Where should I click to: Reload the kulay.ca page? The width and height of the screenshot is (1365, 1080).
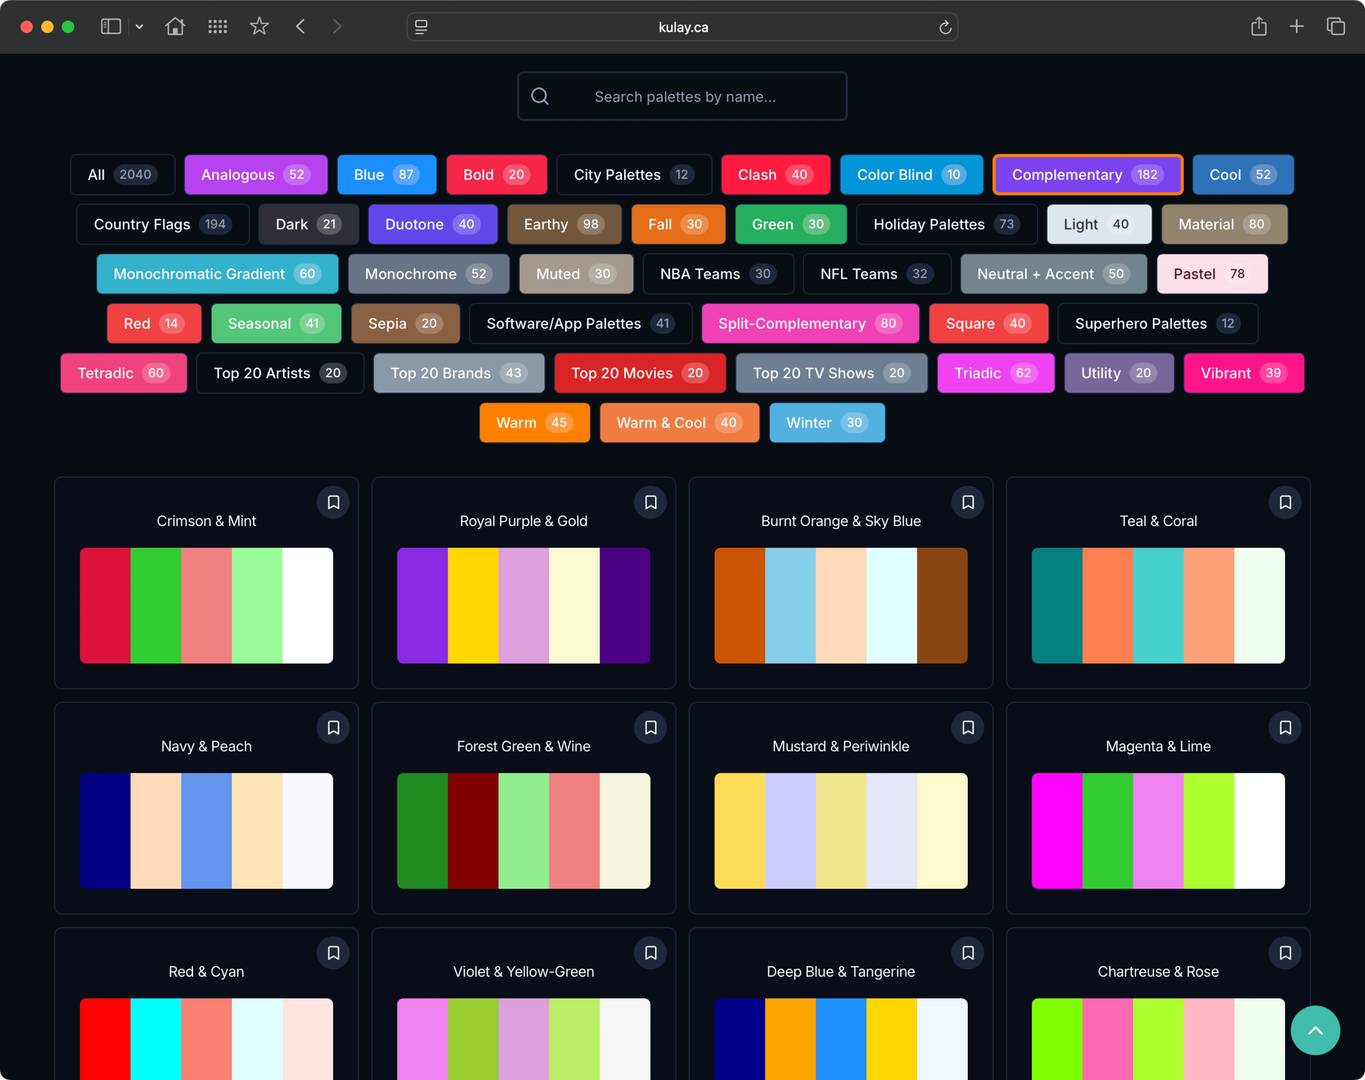tap(944, 27)
